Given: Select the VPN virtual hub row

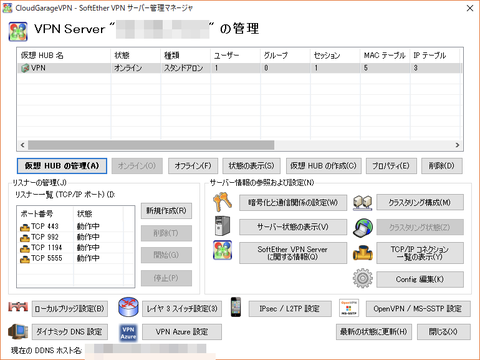Looking at the screenshot, I should click(x=239, y=68).
